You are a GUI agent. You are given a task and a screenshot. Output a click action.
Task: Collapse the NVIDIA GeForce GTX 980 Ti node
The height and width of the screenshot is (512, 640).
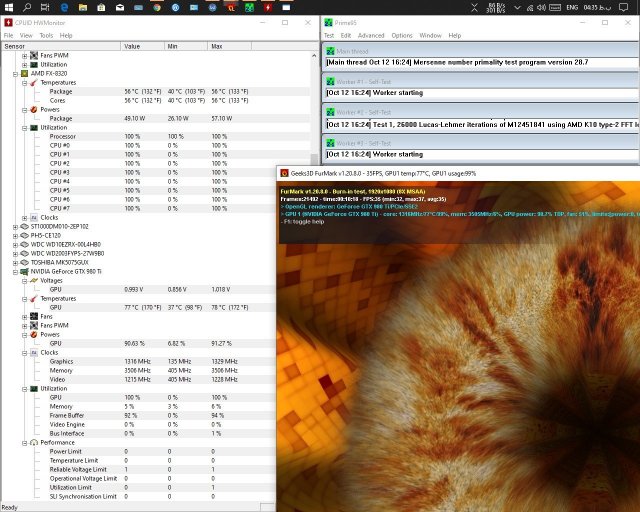[x=14, y=271]
